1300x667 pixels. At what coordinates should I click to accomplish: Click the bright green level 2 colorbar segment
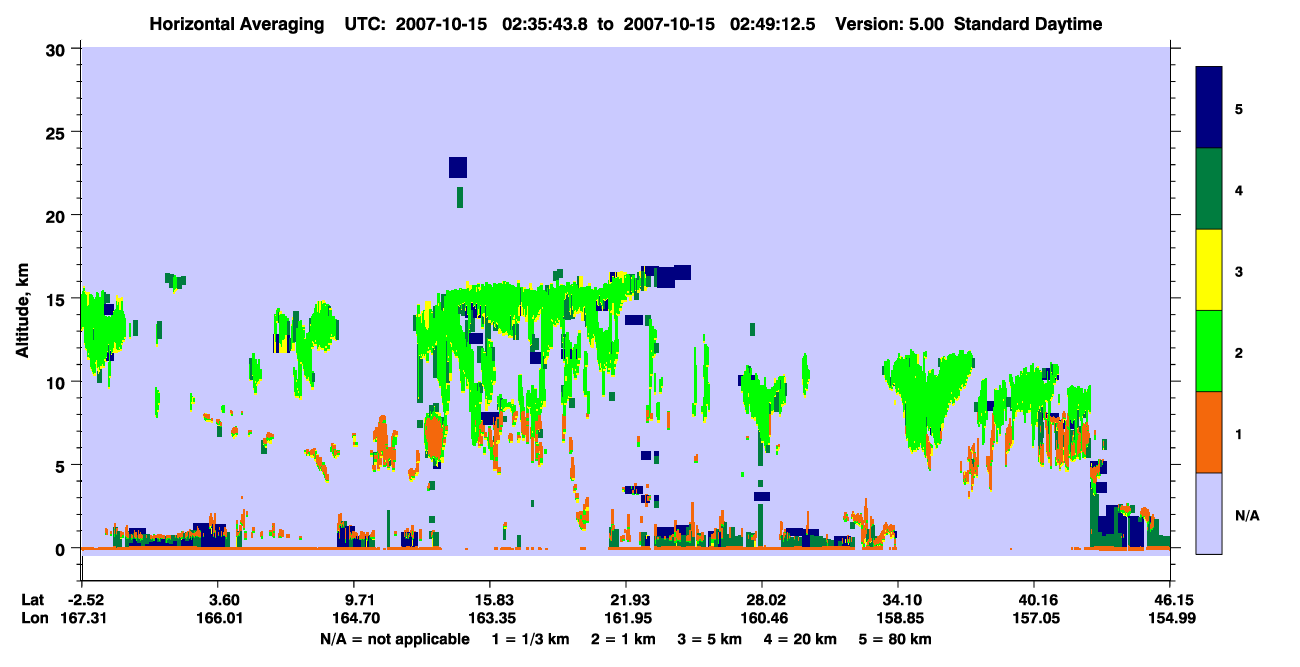click(1209, 351)
